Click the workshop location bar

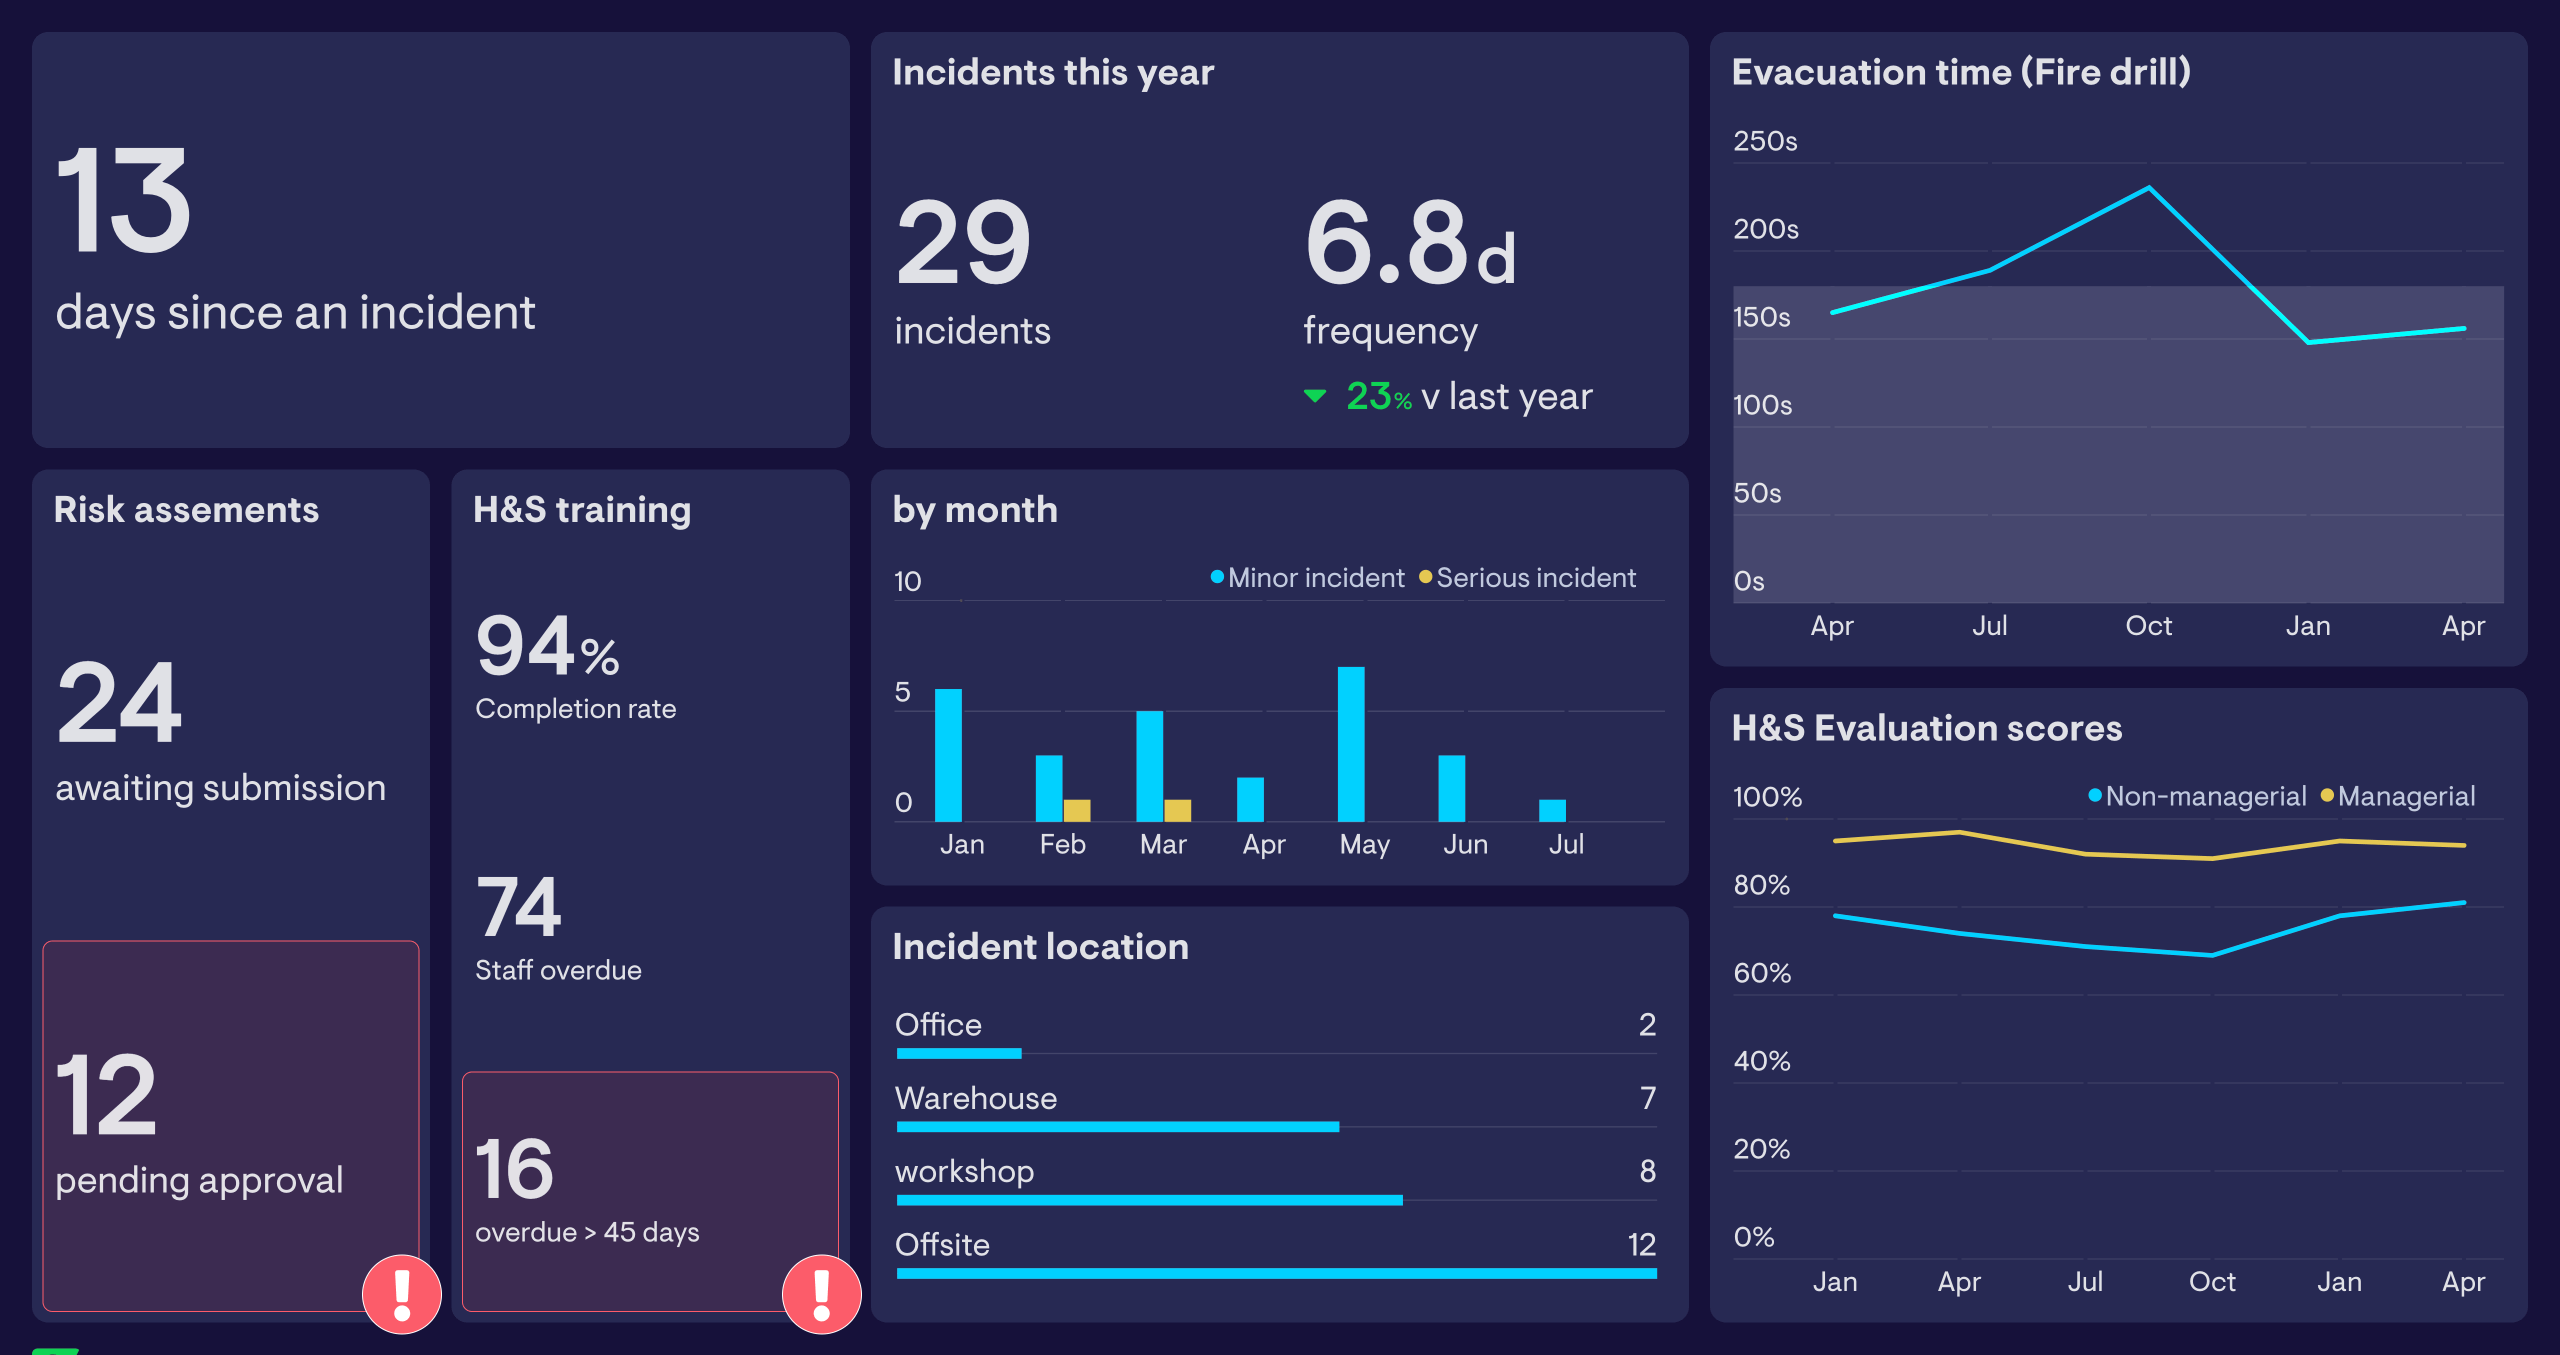point(1149,1200)
